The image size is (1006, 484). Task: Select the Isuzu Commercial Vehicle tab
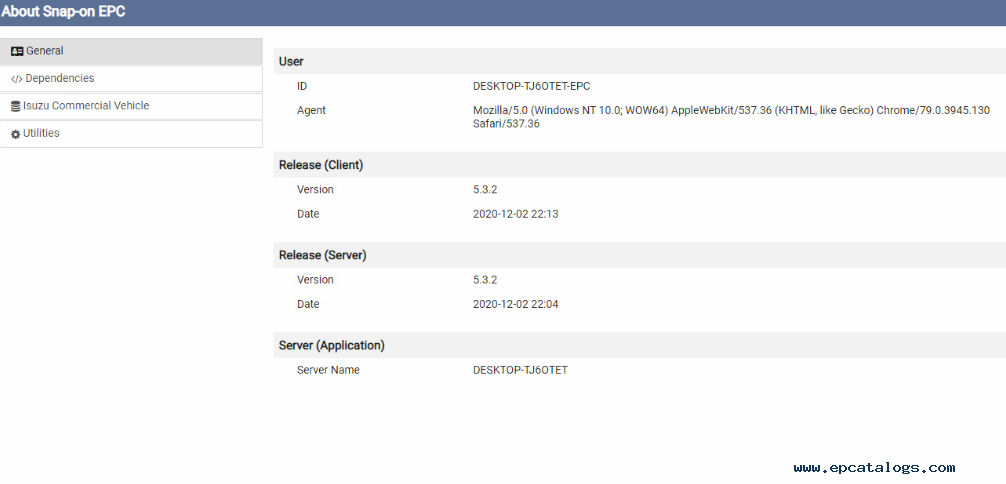click(x=131, y=106)
